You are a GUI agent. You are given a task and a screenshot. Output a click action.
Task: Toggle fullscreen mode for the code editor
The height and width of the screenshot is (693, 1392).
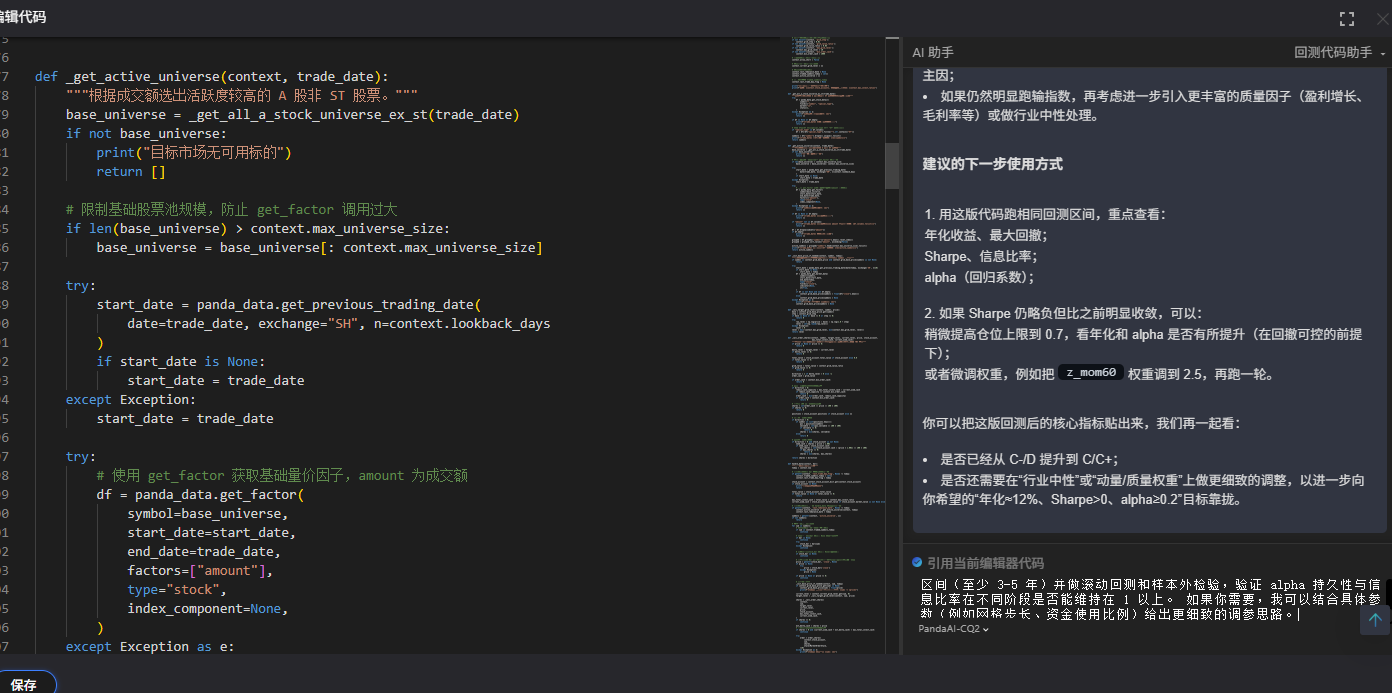tap(1347, 18)
